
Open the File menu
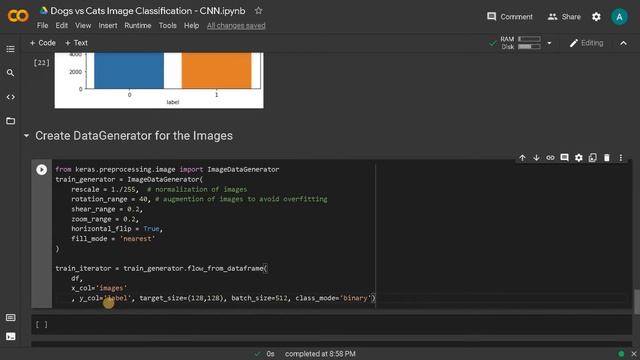point(42,25)
